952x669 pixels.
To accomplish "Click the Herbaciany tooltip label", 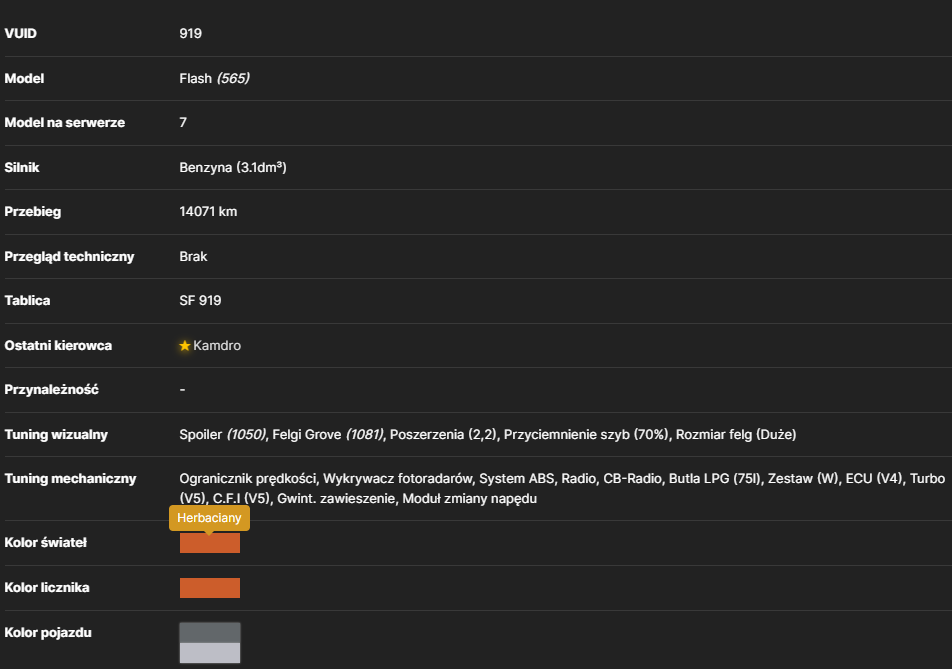I will click(x=209, y=518).
